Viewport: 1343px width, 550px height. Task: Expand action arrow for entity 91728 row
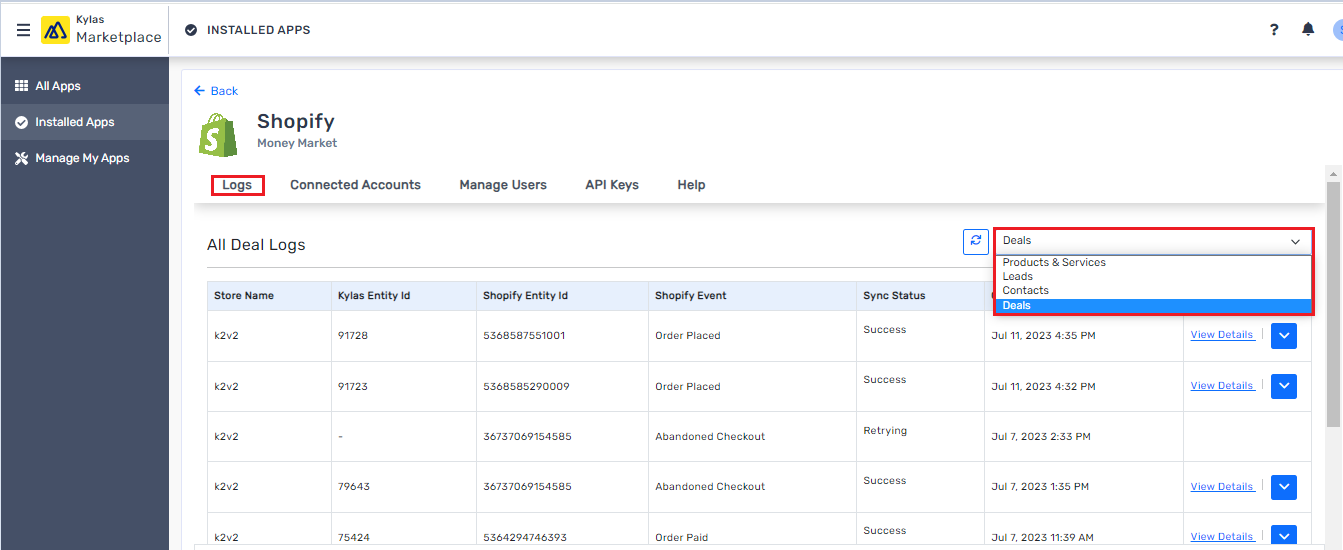click(1283, 336)
